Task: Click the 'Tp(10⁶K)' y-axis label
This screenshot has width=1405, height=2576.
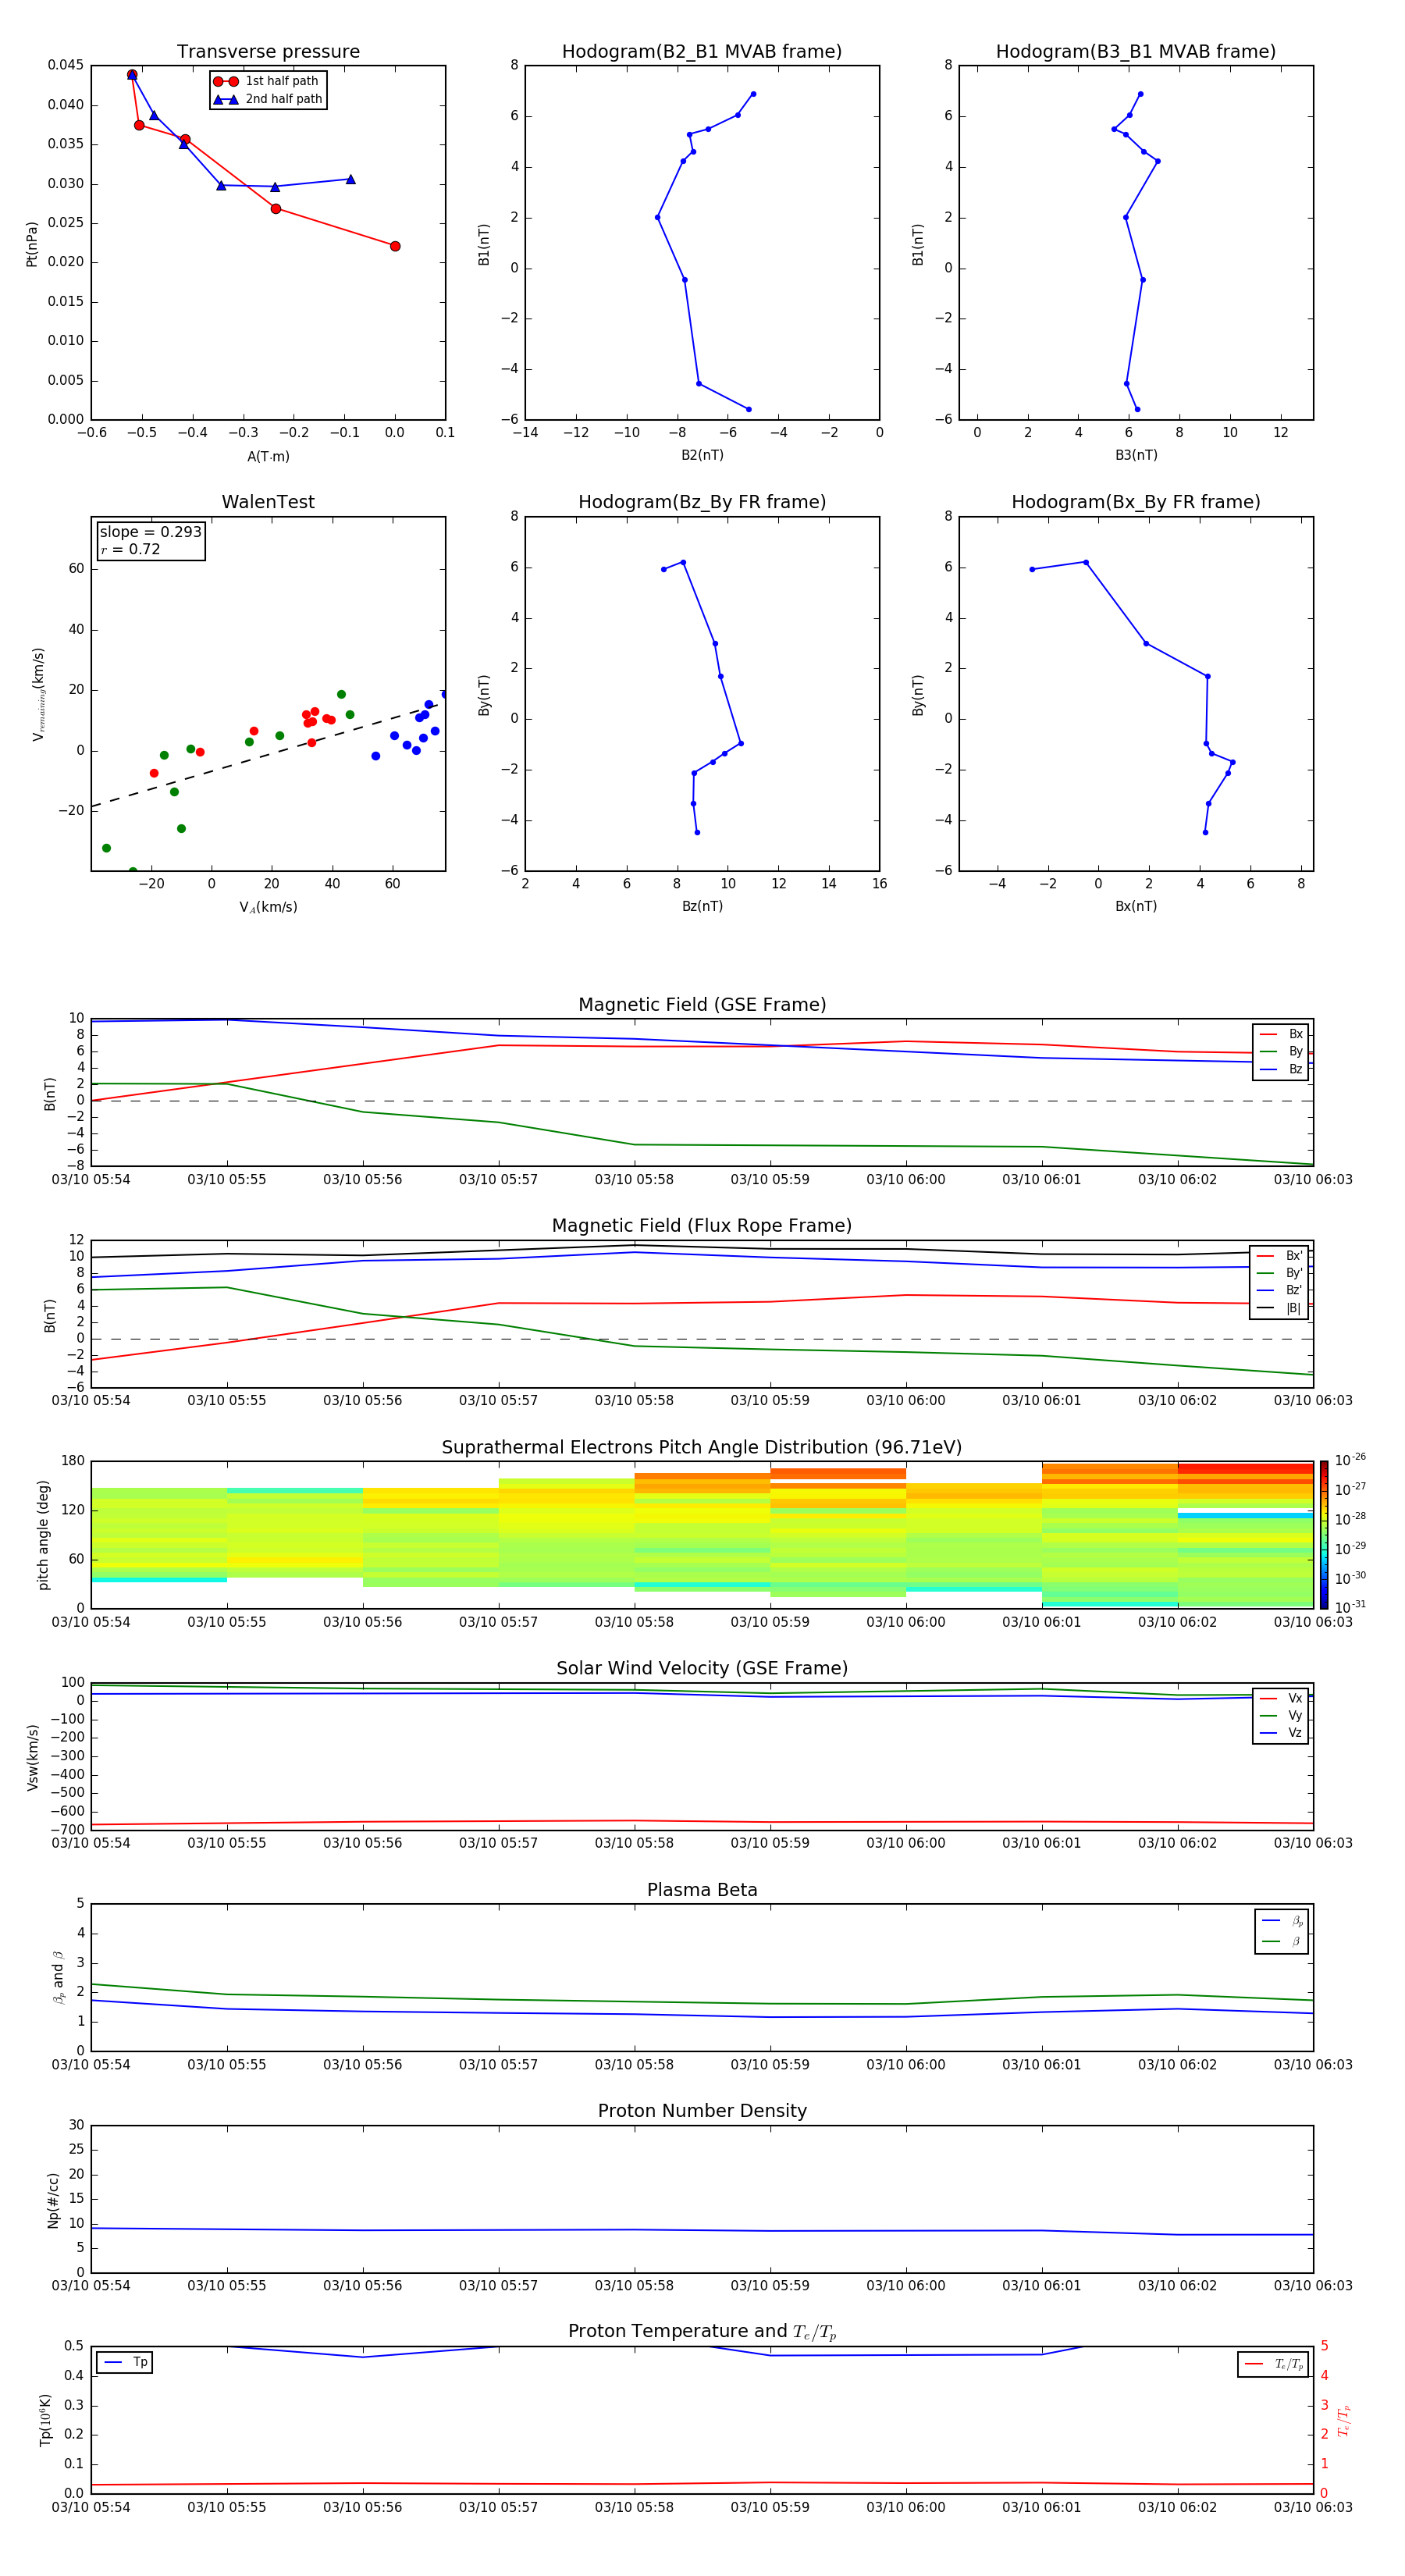Action: [45, 2420]
